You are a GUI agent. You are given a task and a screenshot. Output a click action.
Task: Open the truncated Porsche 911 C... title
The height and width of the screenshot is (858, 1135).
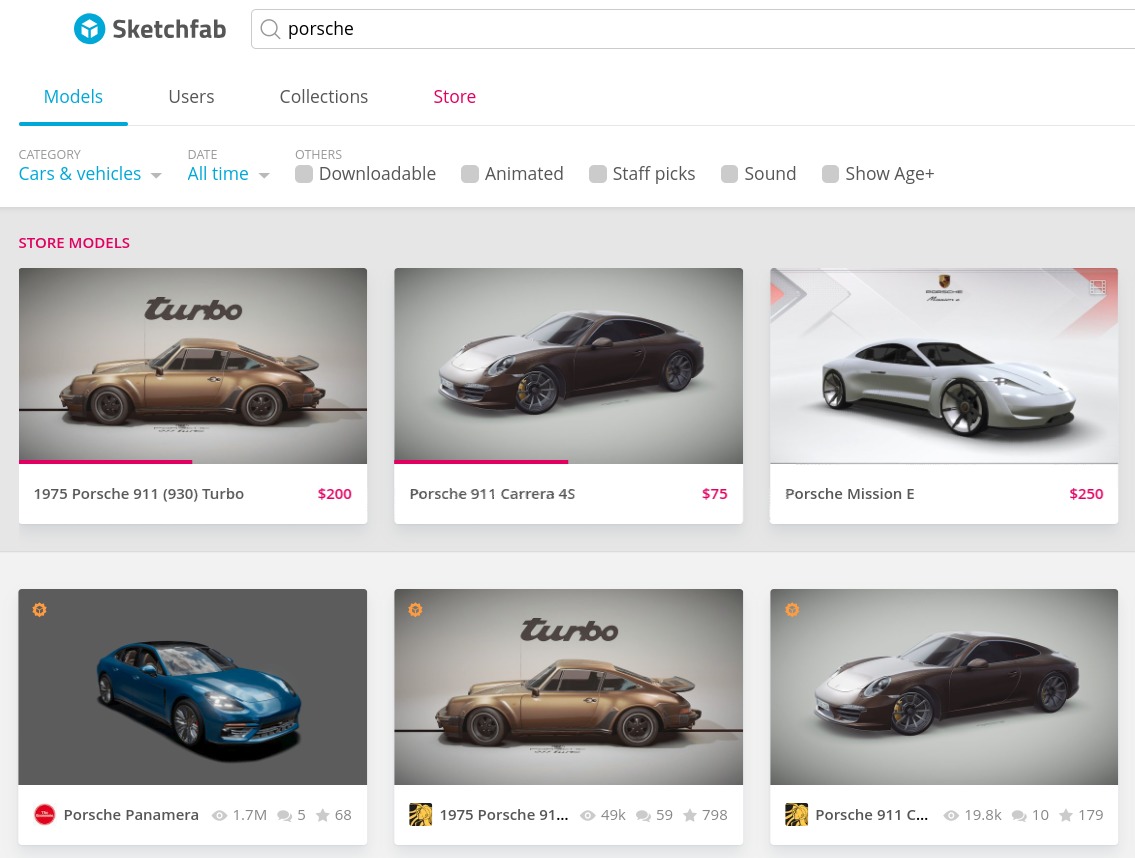[872, 815]
